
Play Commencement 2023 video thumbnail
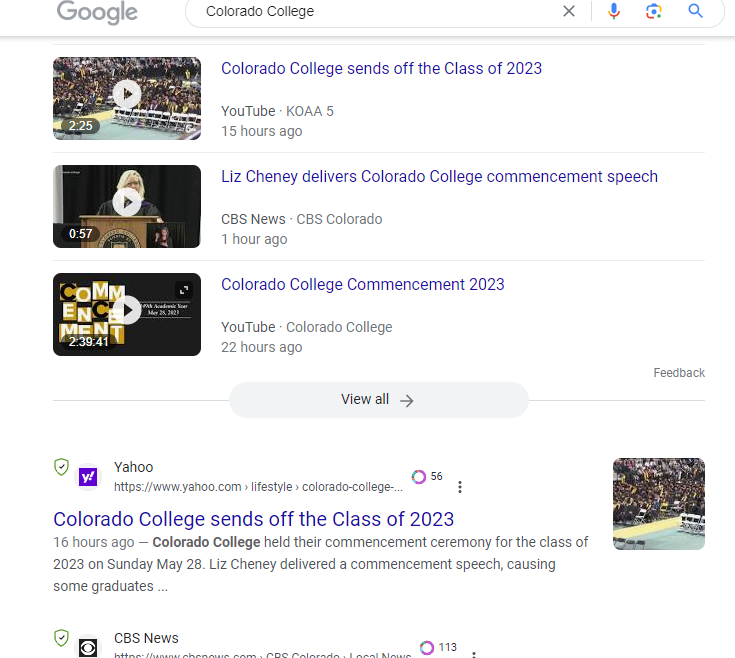pos(127,314)
